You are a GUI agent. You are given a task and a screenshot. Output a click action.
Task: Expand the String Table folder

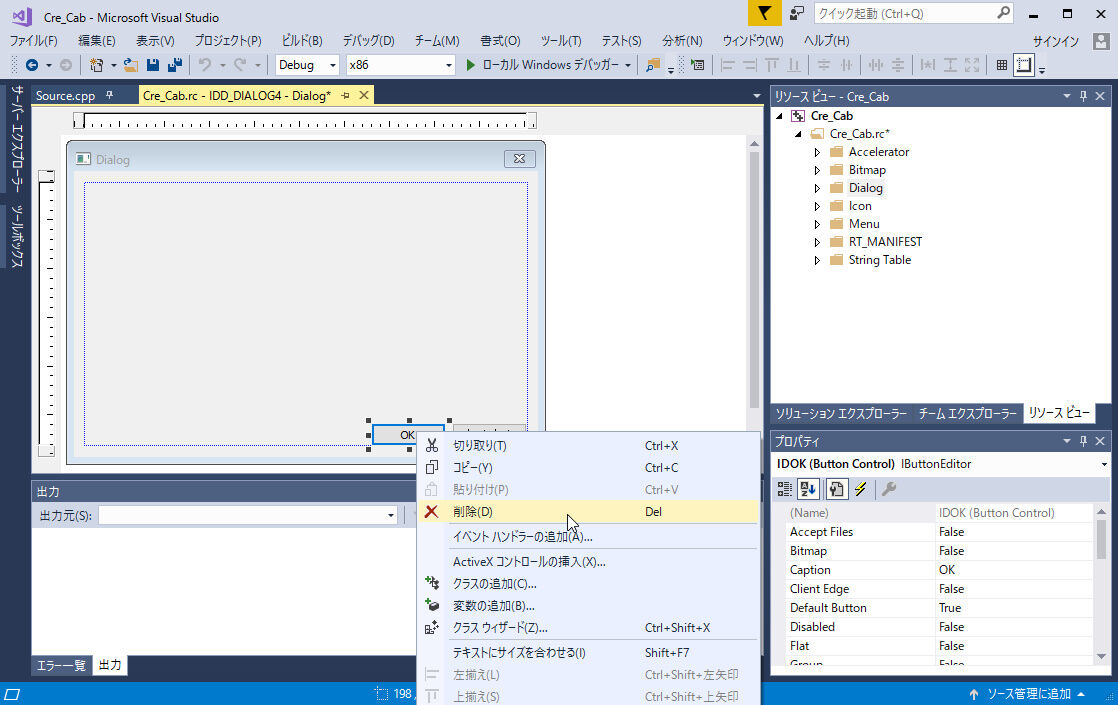(817, 260)
